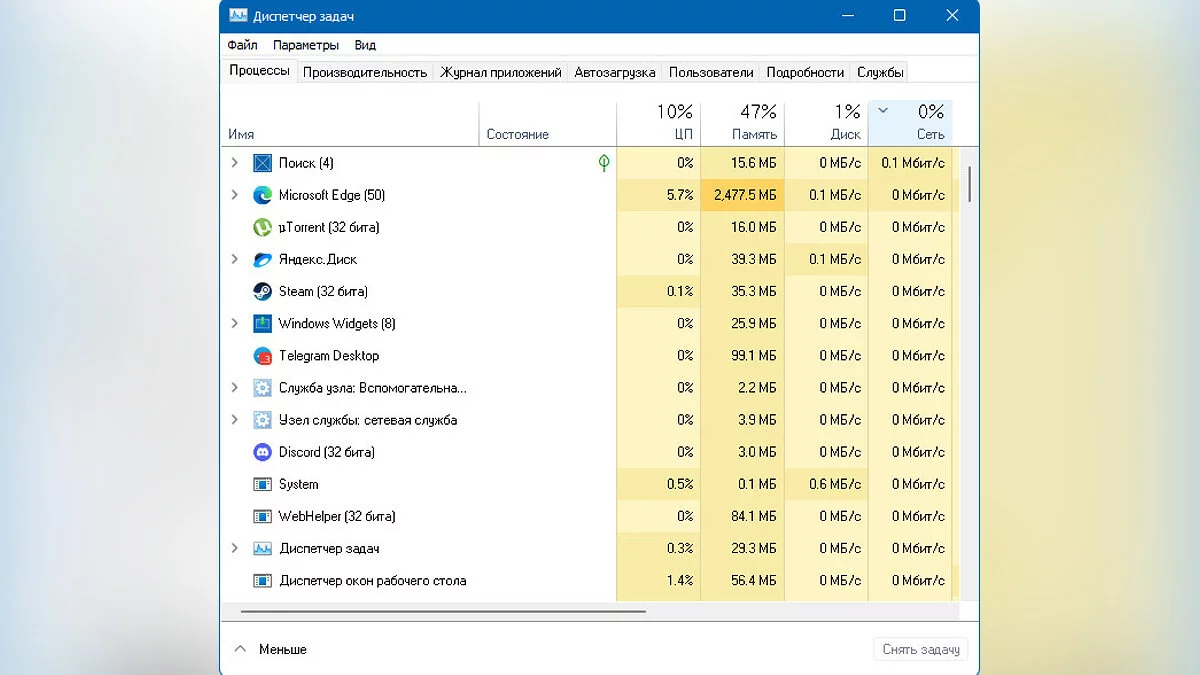
Task: Select the Яндекс.Диск icon
Action: pyautogui.click(x=262, y=259)
